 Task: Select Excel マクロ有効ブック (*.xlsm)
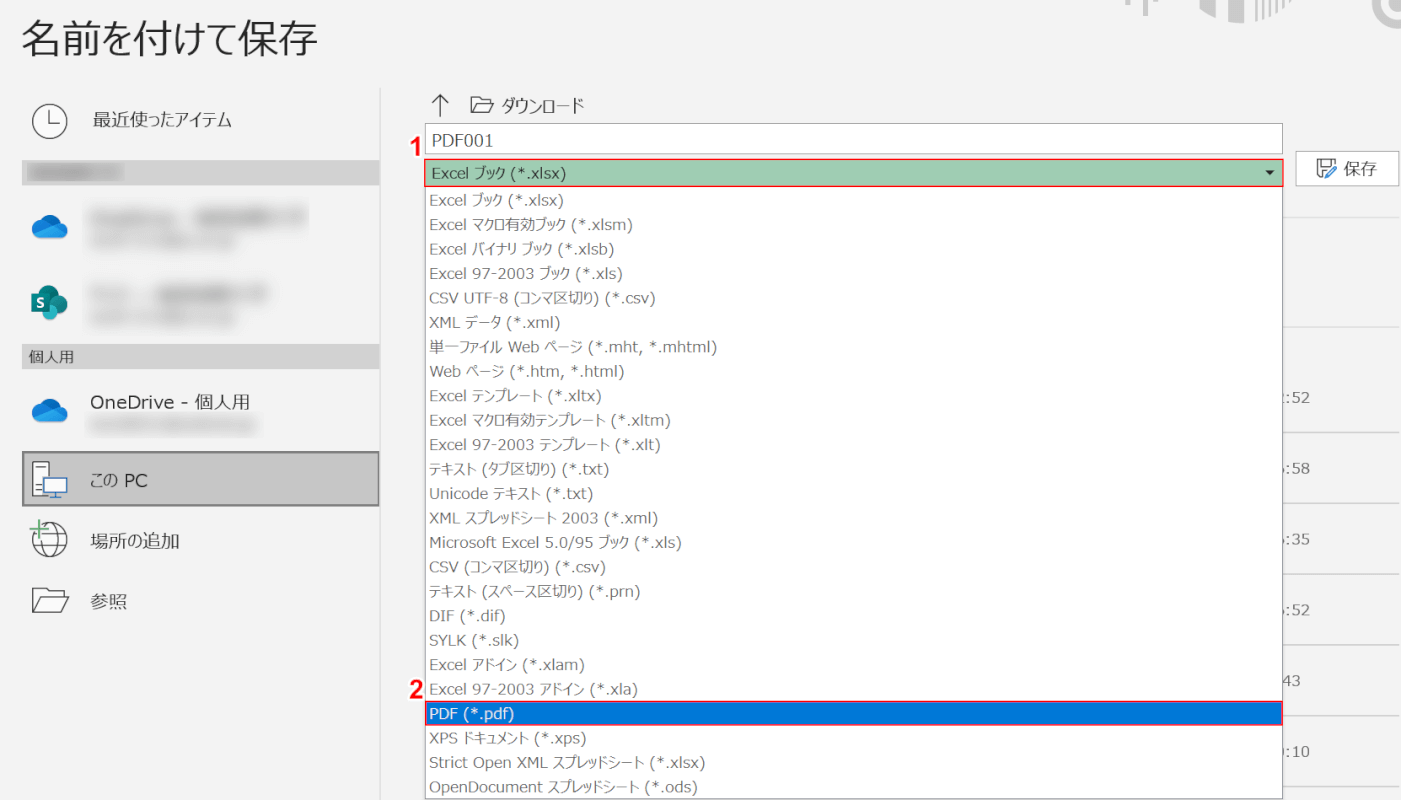(853, 225)
